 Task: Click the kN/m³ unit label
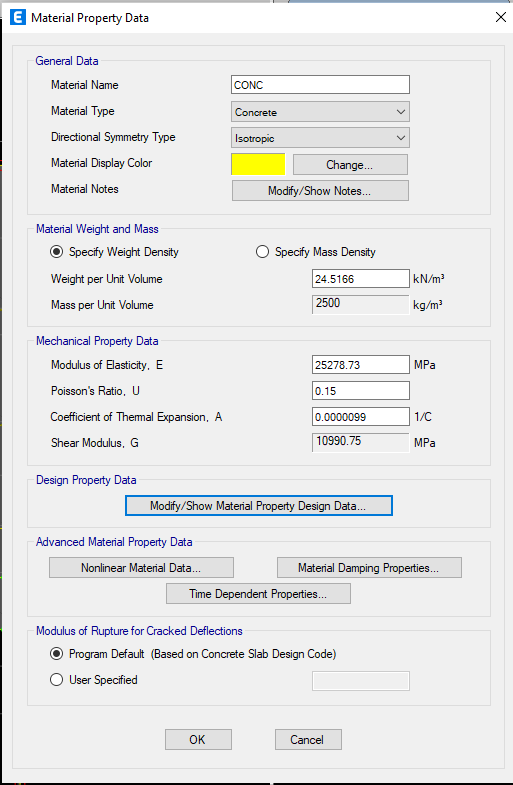tap(428, 279)
